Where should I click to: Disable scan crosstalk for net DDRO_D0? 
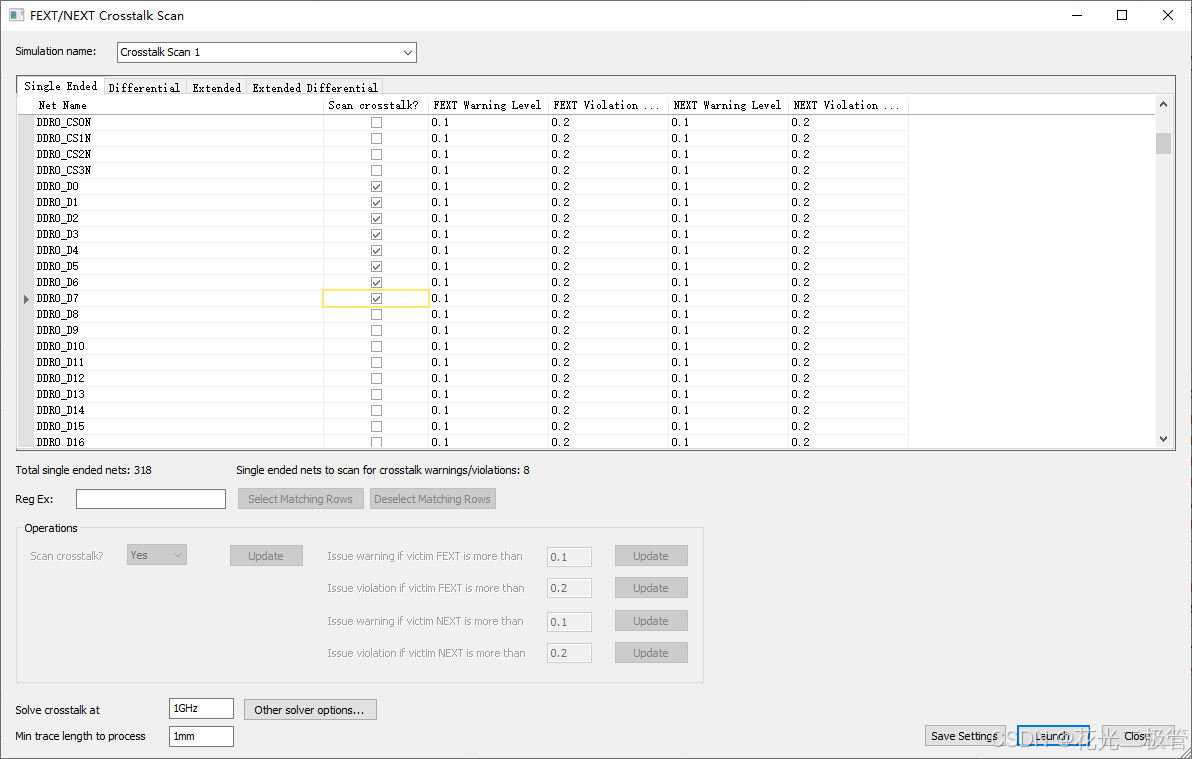[376, 186]
